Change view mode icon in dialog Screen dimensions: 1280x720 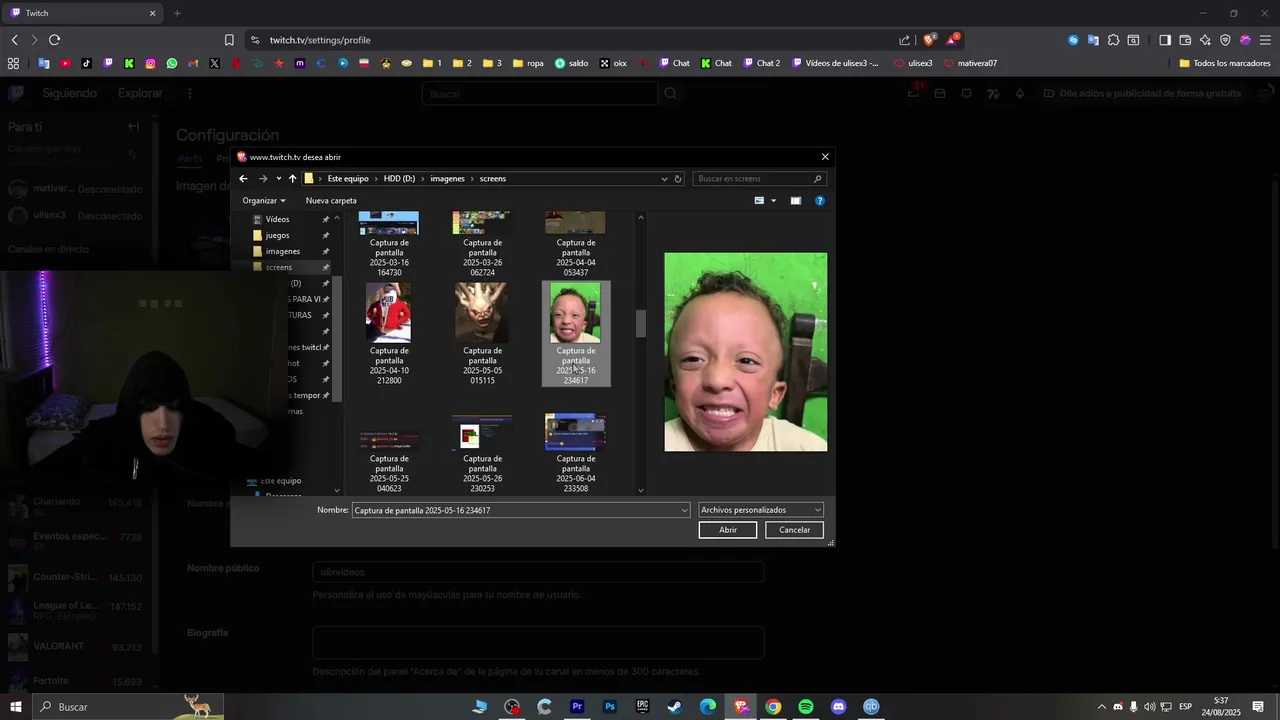[759, 201]
